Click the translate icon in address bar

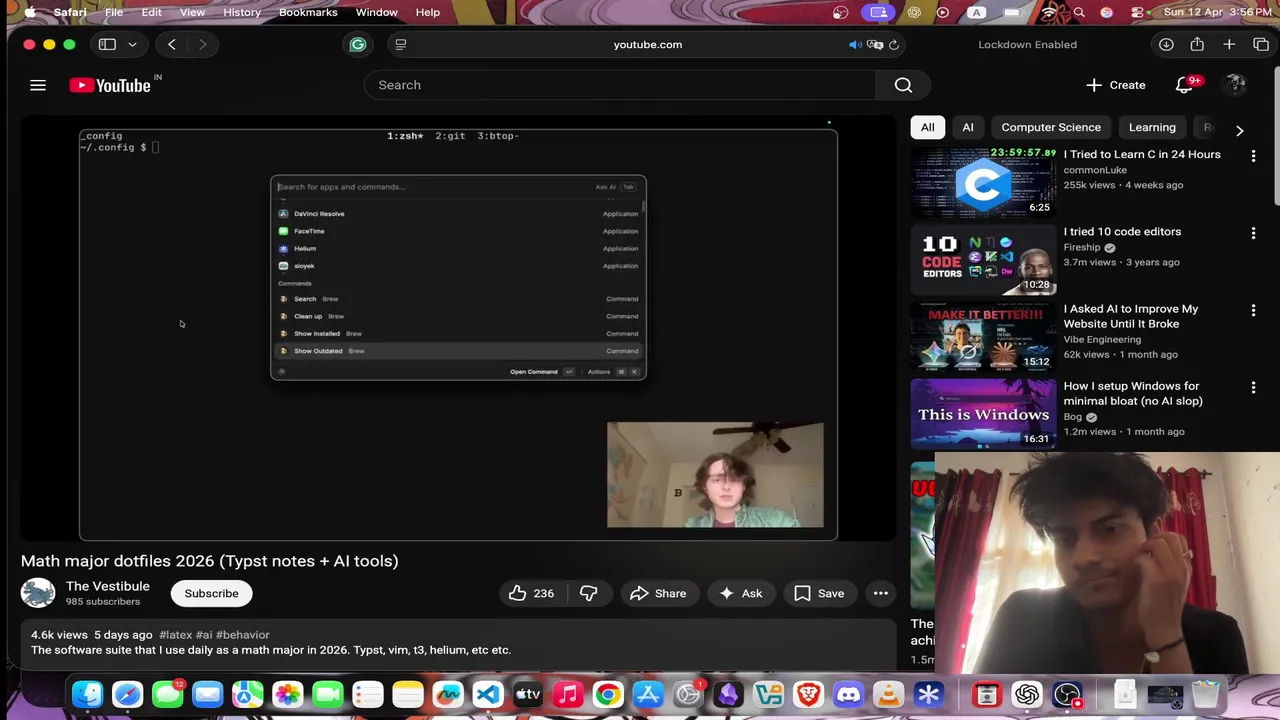pos(875,44)
